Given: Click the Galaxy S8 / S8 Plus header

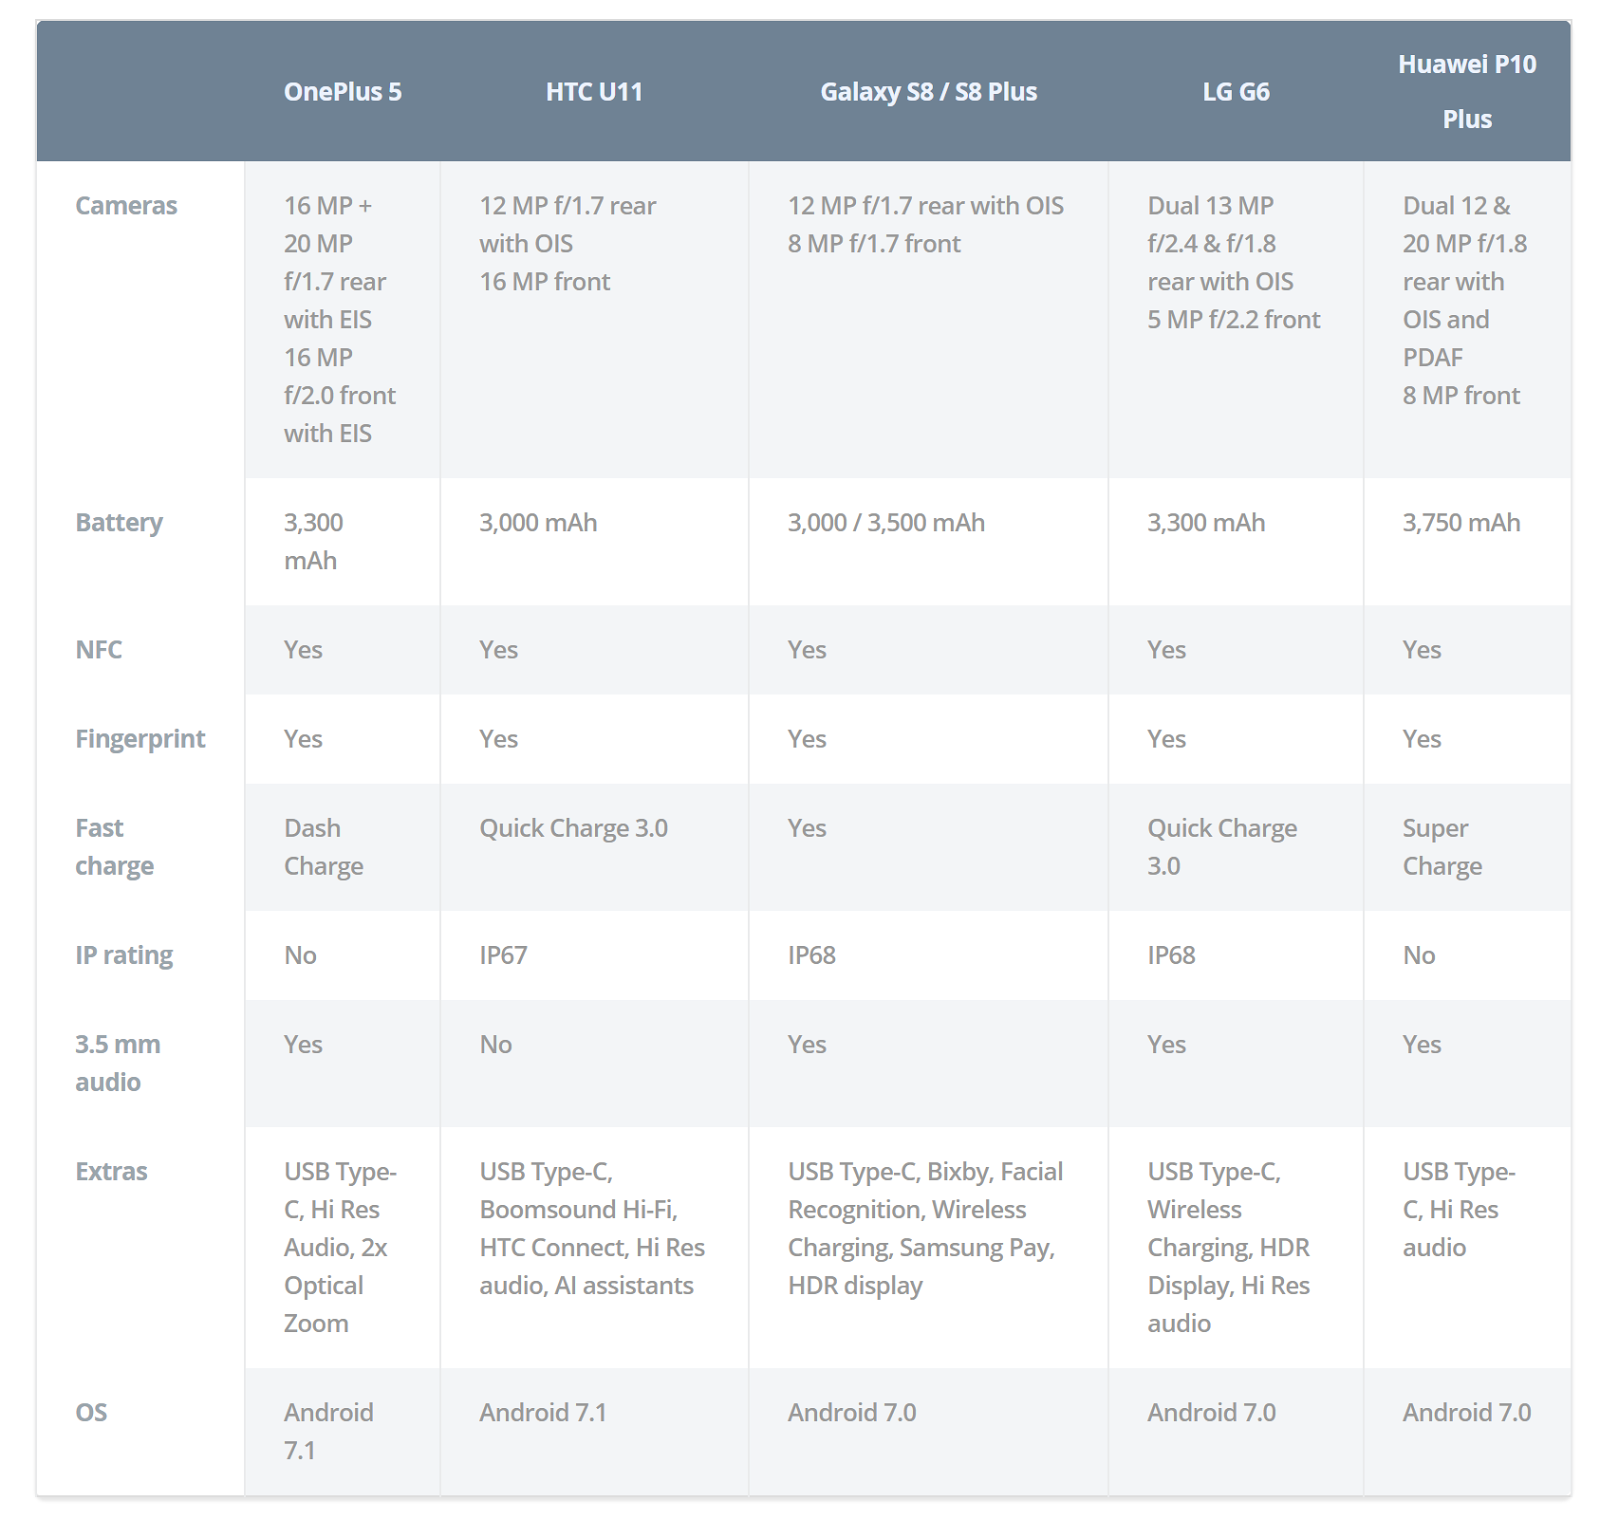Looking at the screenshot, I should pyautogui.click(x=928, y=92).
